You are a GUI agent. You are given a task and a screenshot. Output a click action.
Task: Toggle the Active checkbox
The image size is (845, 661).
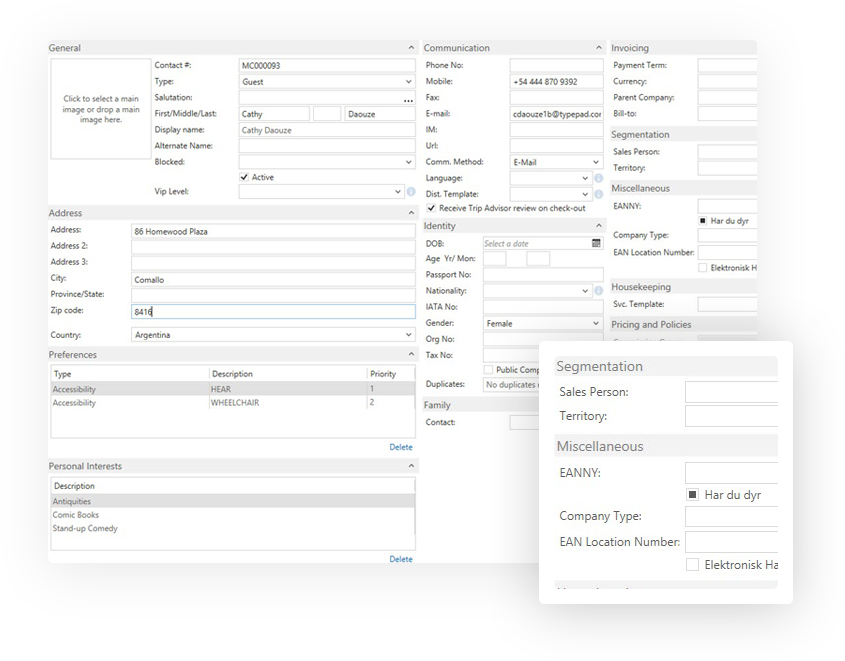pyautogui.click(x=244, y=177)
